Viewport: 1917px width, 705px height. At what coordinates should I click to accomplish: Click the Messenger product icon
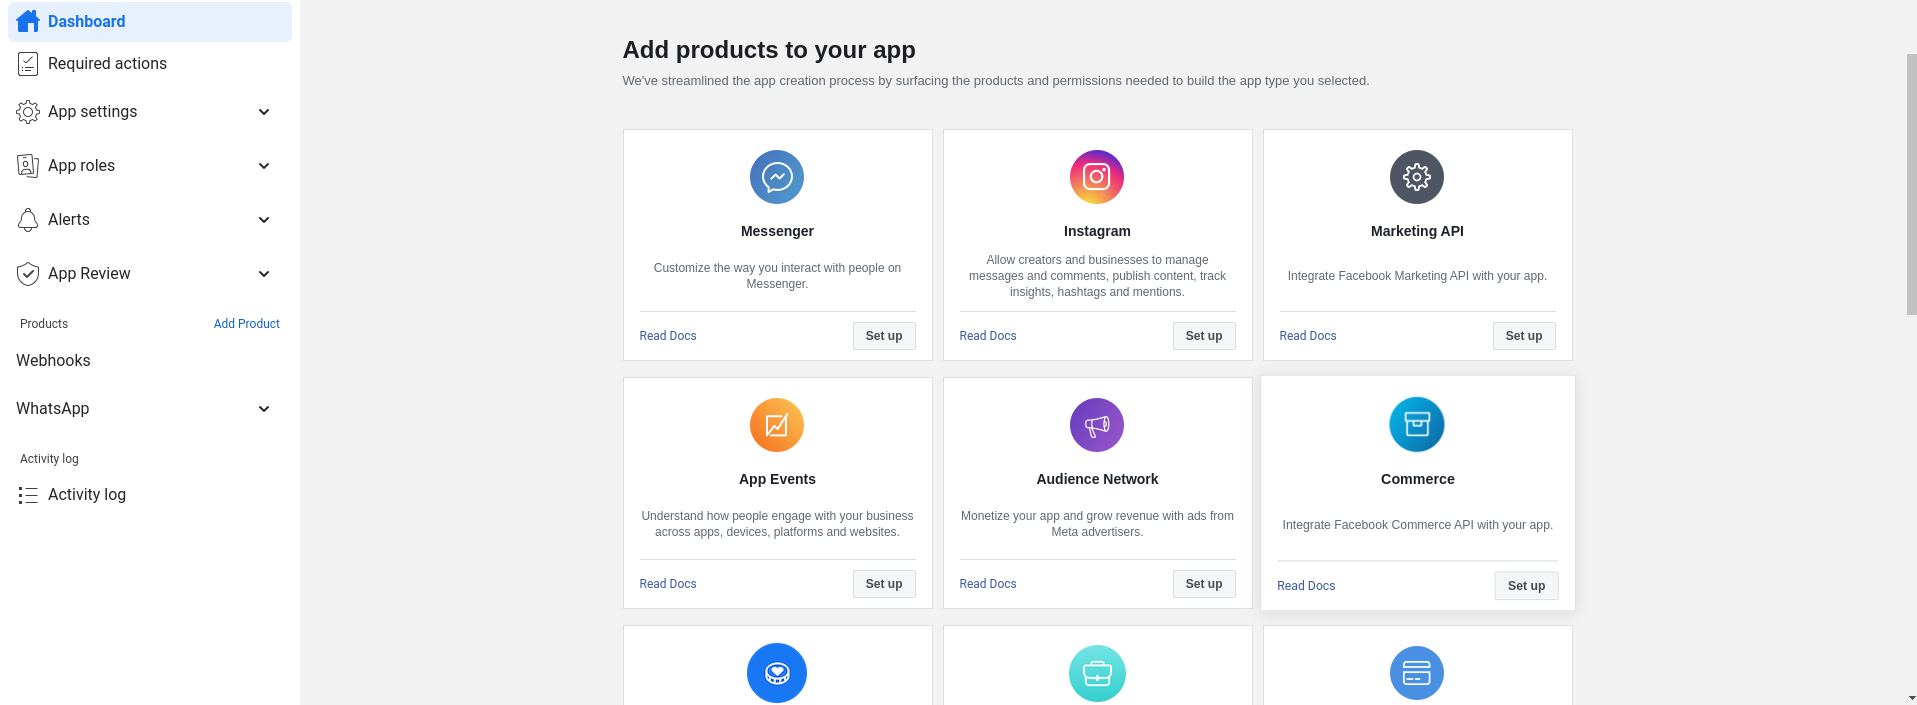[777, 177]
